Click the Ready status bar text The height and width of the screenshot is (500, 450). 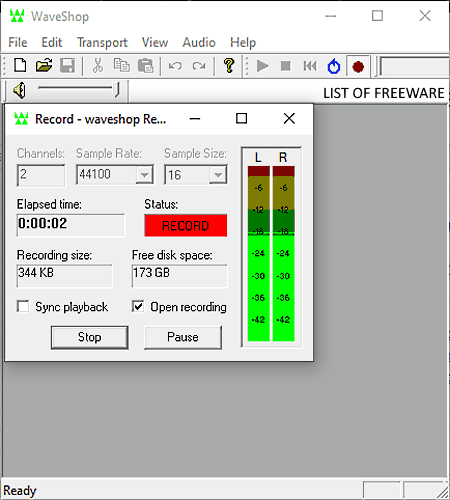click(x=20, y=491)
